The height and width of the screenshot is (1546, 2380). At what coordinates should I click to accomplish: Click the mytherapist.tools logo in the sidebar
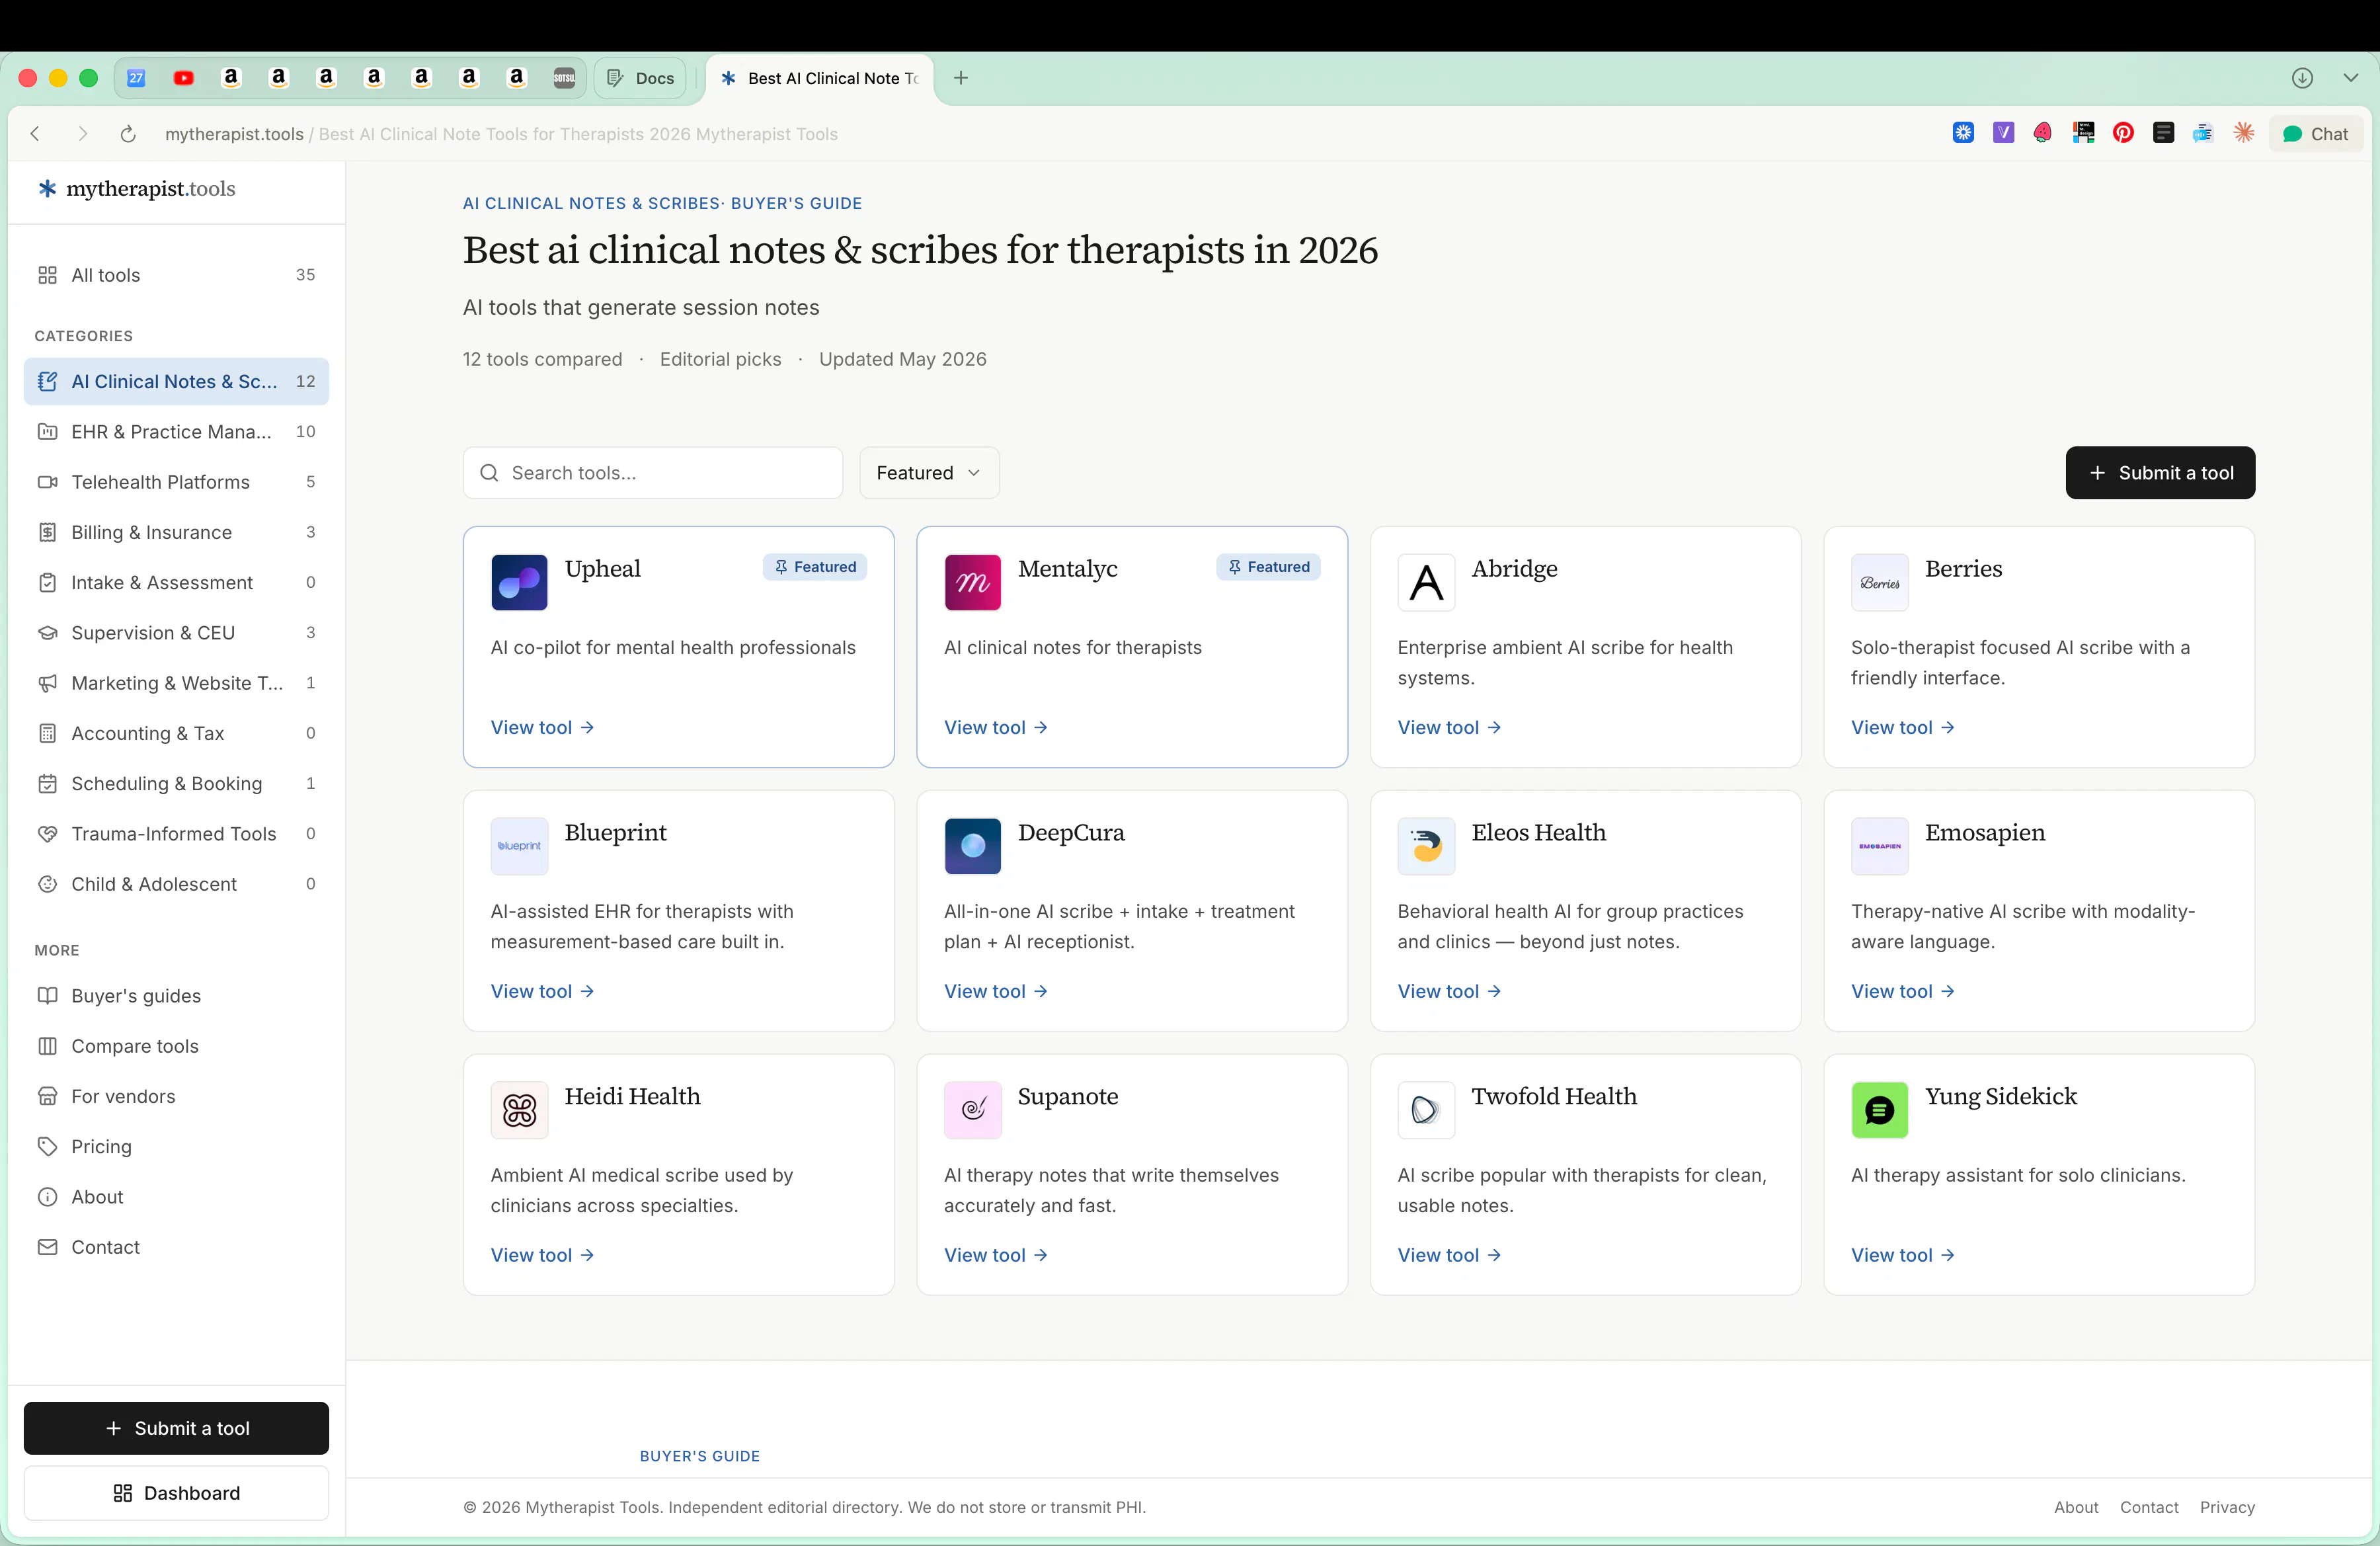pyautogui.click(x=137, y=188)
